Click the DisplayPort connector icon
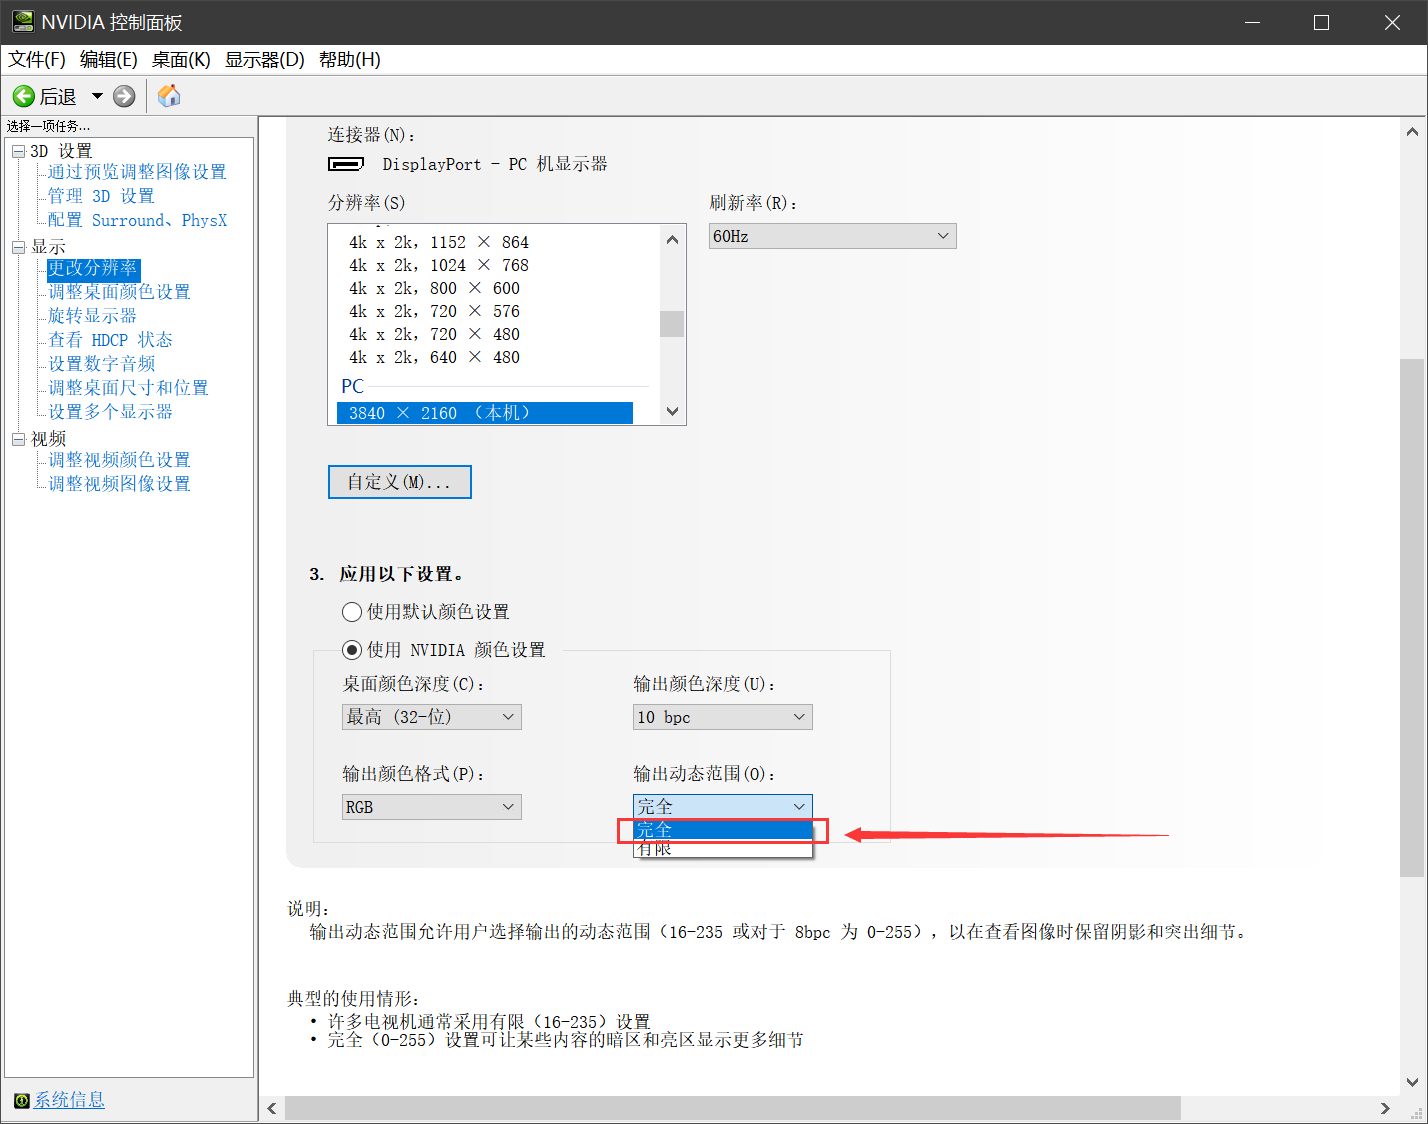This screenshot has width=1428, height=1124. point(346,164)
